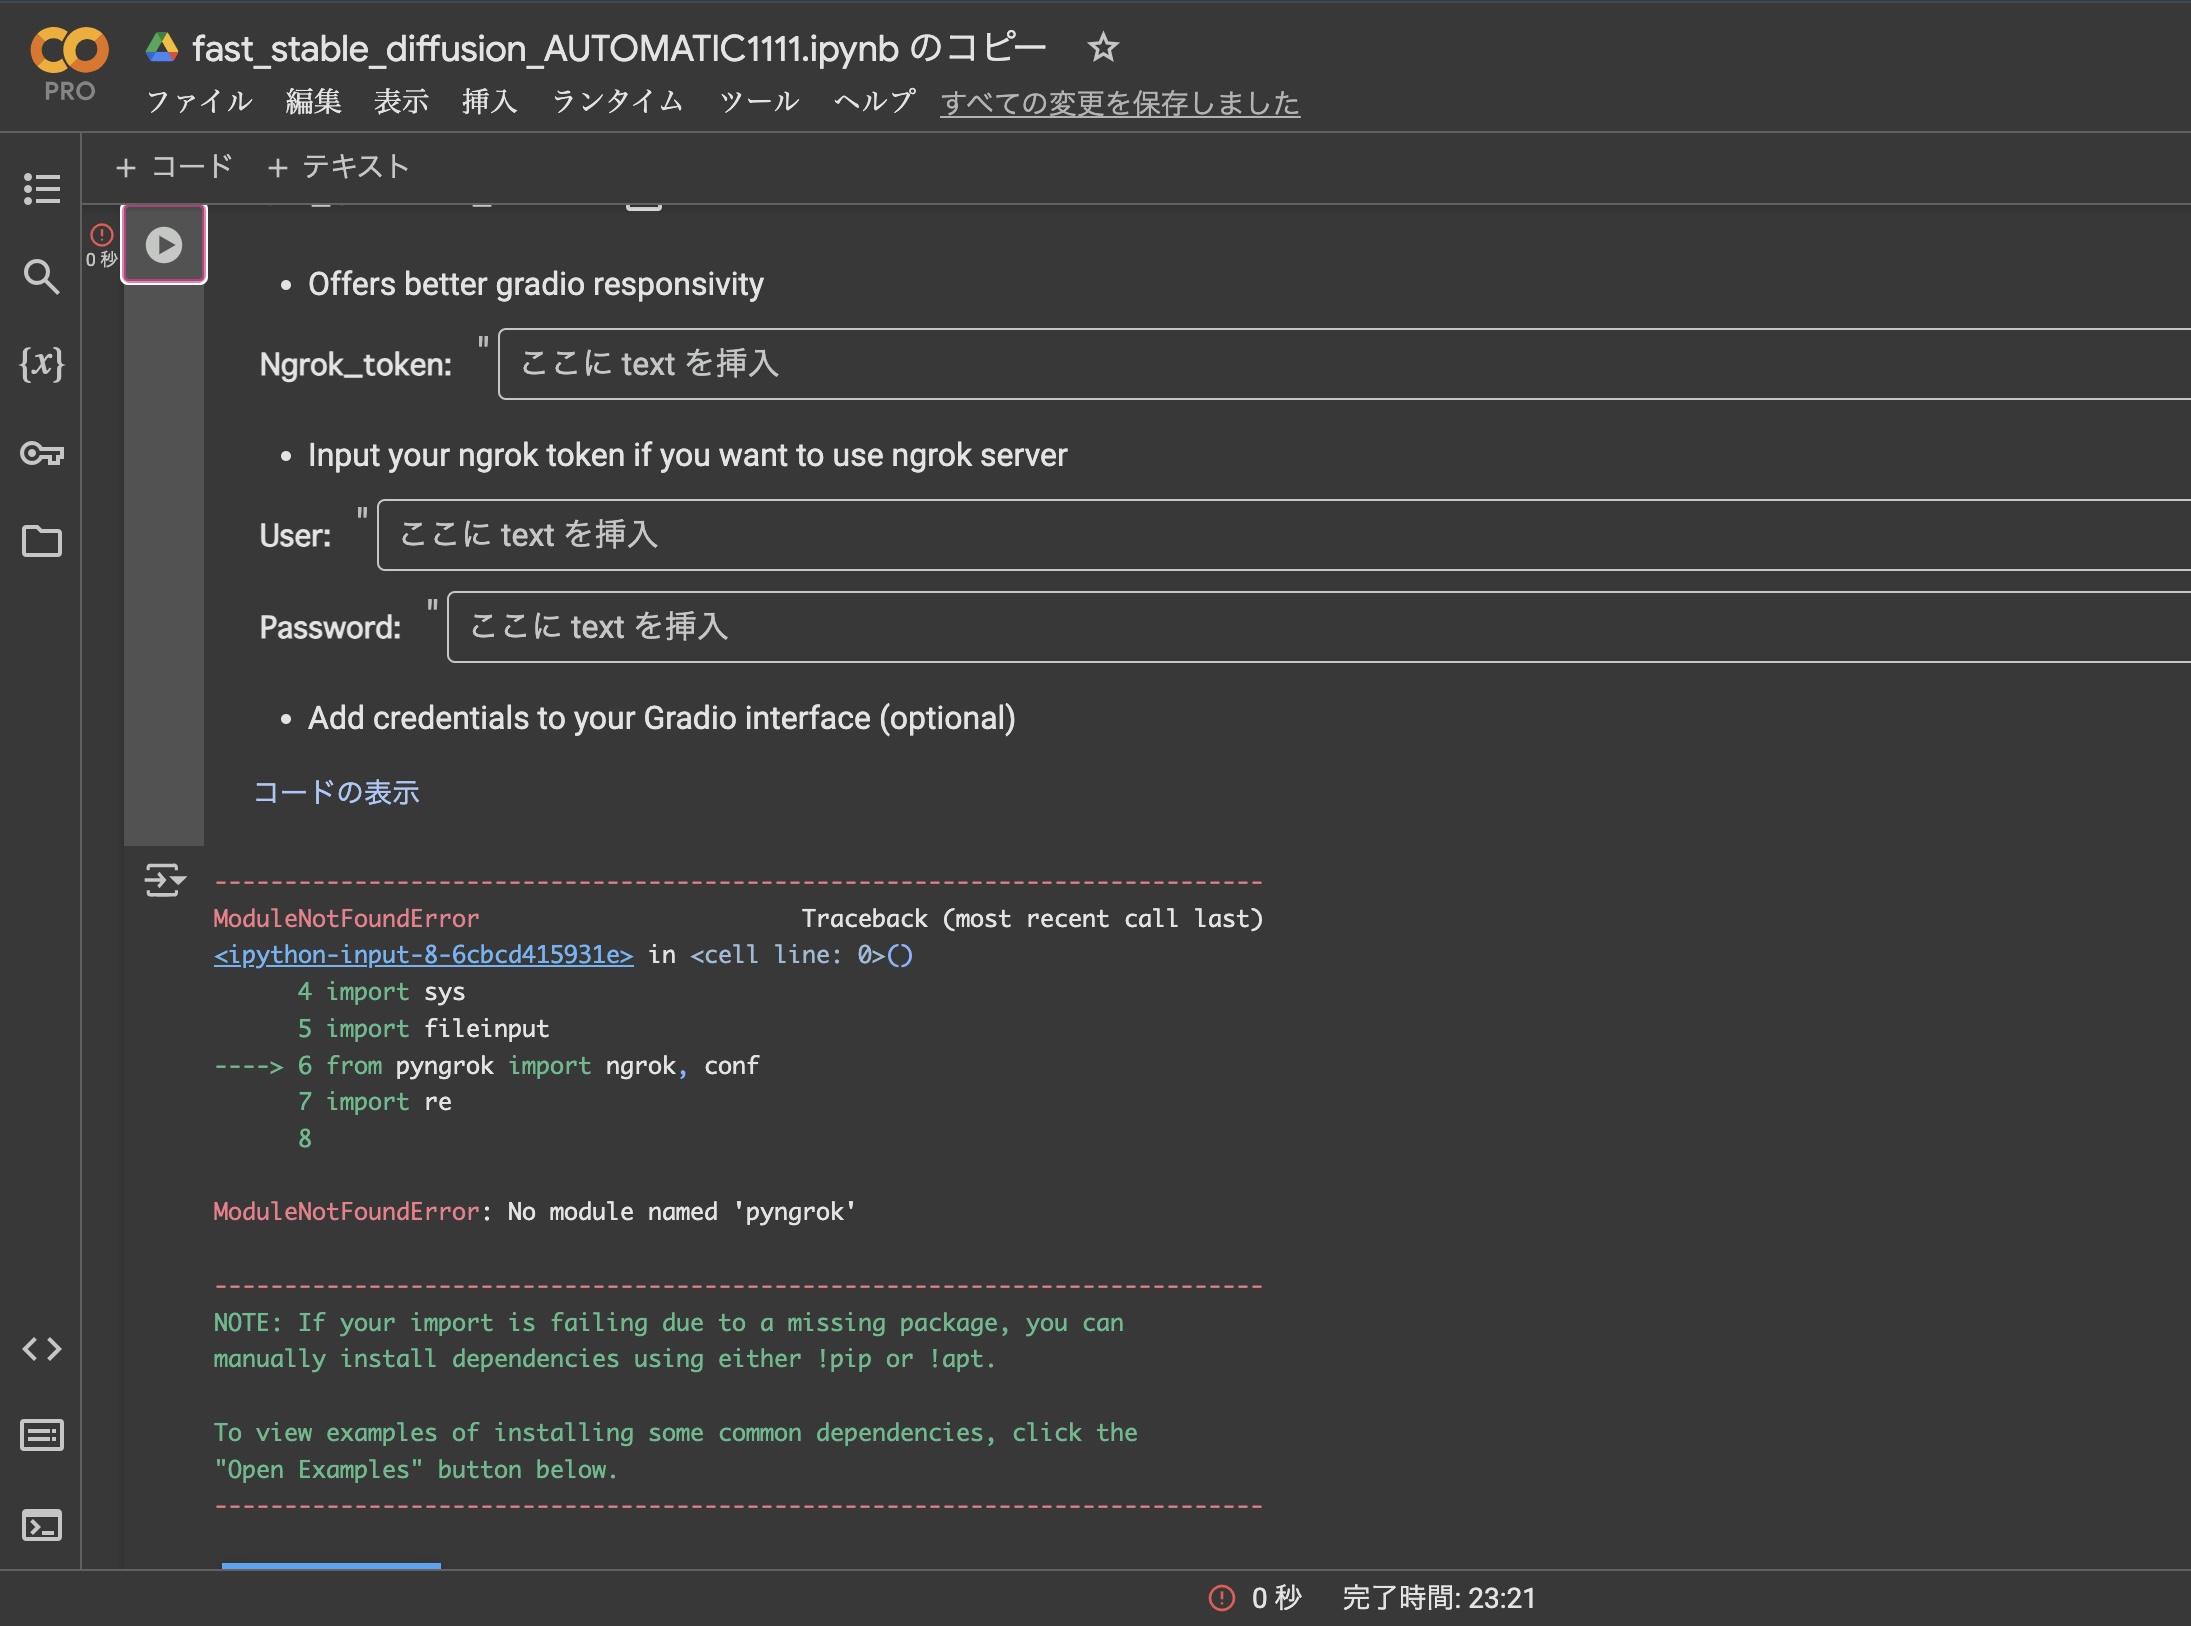2191x1626 pixels.
Task: Click the User text input field
Action: (1284, 535)
